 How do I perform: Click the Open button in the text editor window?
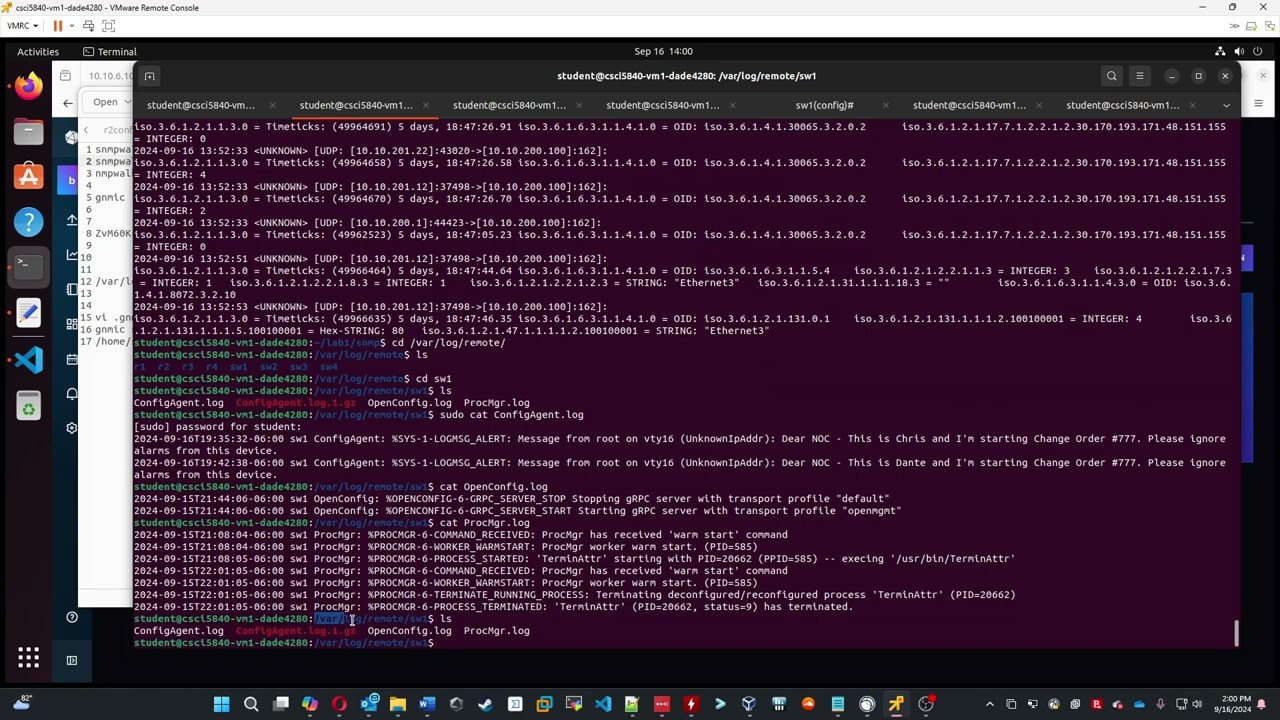point(105,102)
